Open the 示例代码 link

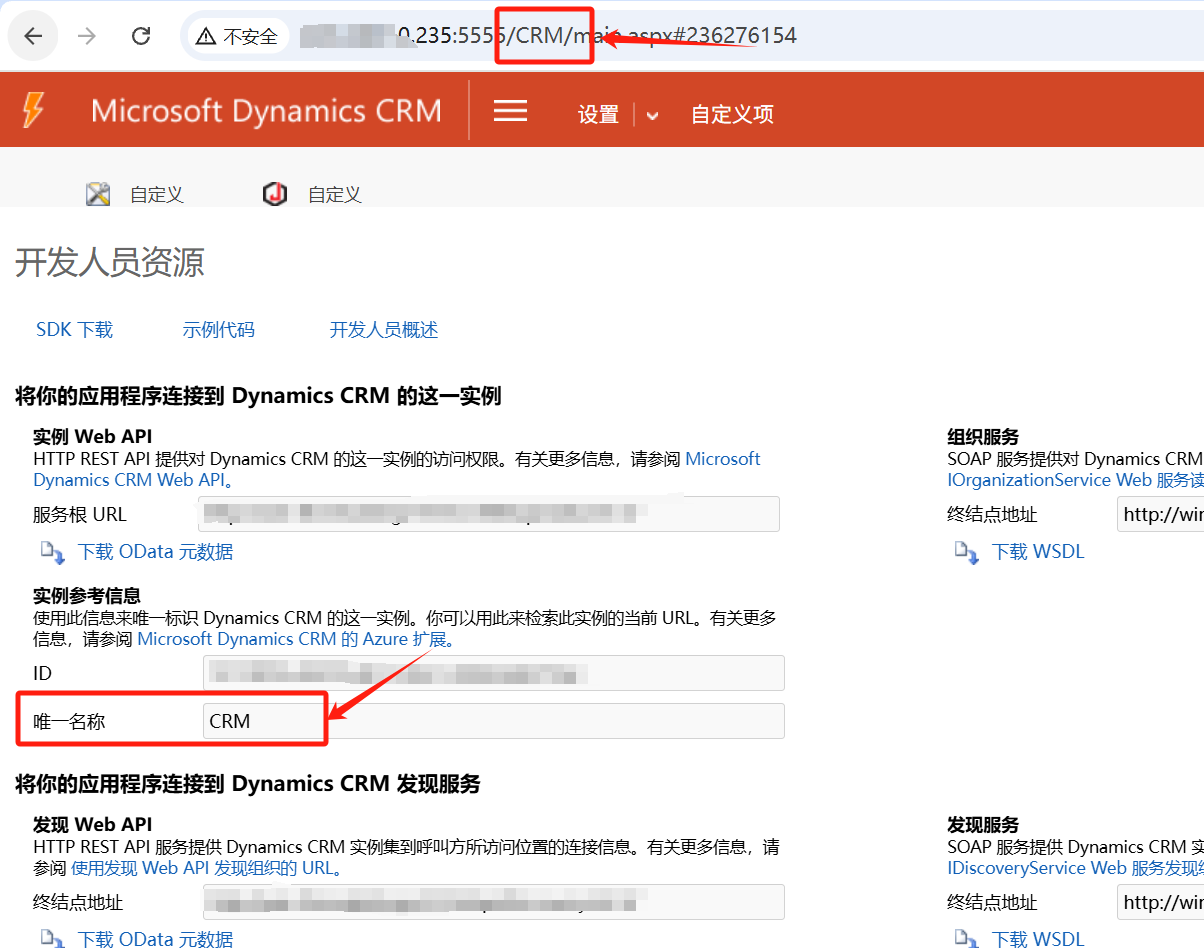(x=218, y=329)
